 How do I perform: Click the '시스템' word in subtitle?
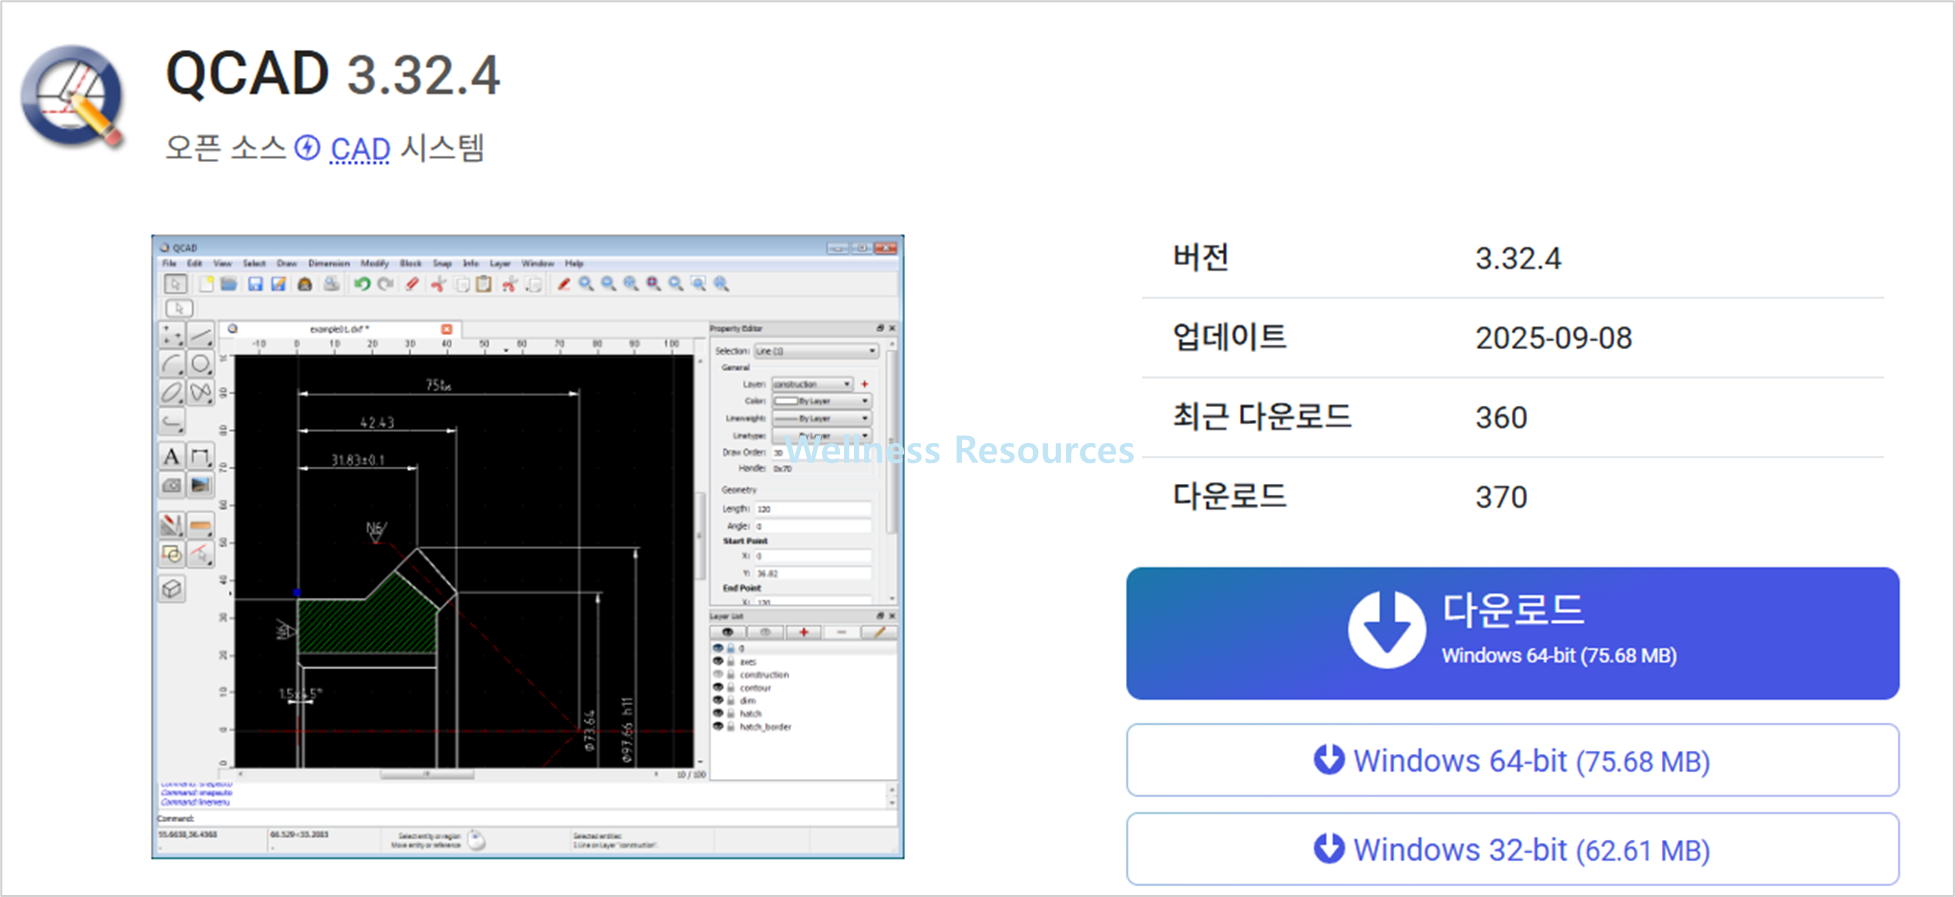click(442, 148)
